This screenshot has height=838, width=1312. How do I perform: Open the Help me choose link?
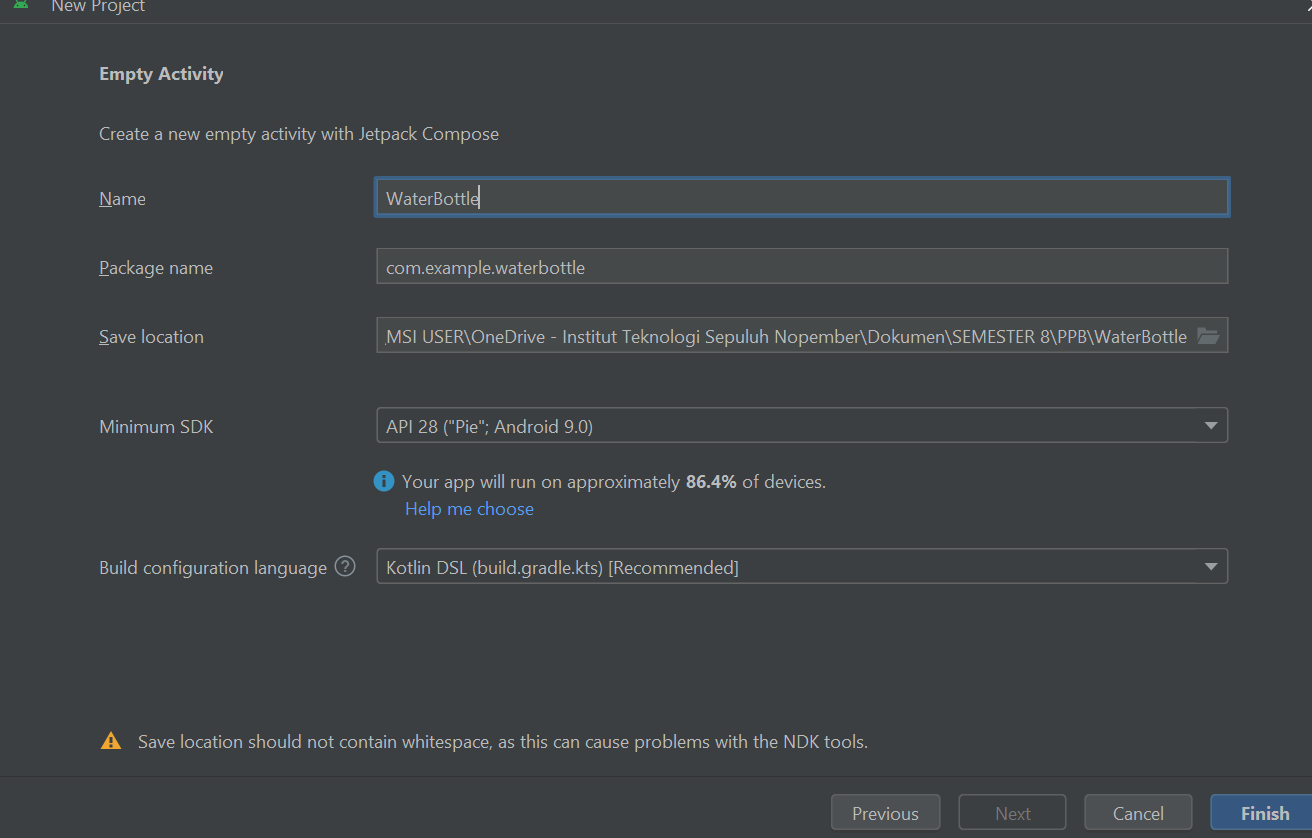469,509
